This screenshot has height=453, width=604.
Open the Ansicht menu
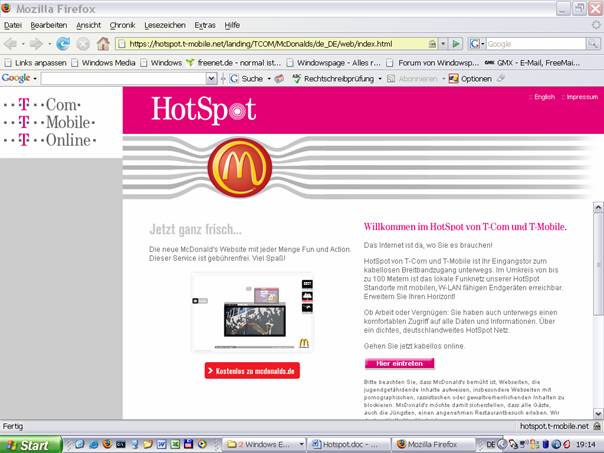(88, 25)
